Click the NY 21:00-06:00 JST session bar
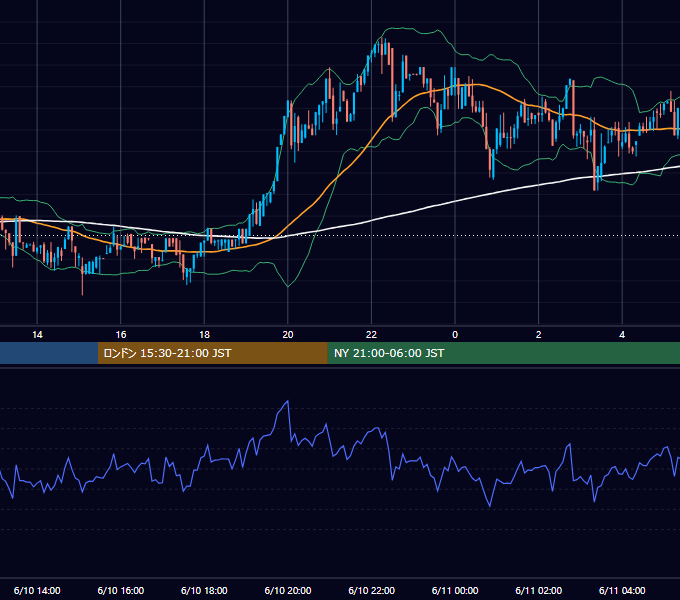Viewport: 680px width, 600px height. coord(503,353)
